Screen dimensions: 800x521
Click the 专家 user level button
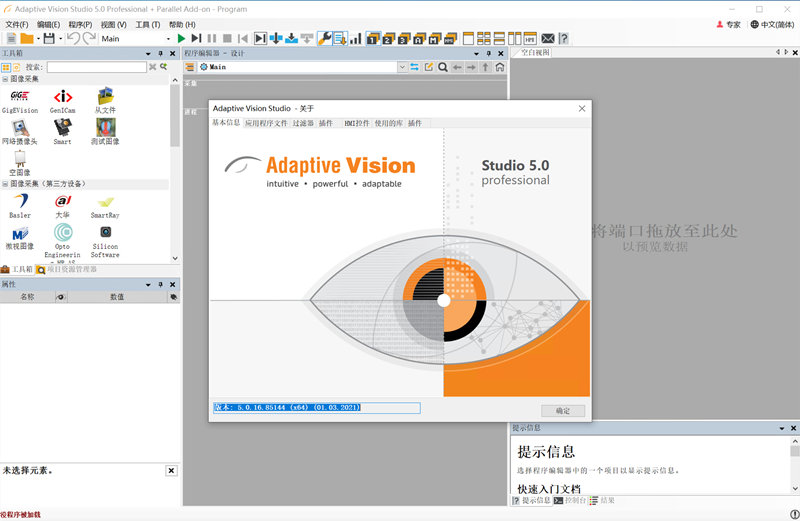(728, 24)
